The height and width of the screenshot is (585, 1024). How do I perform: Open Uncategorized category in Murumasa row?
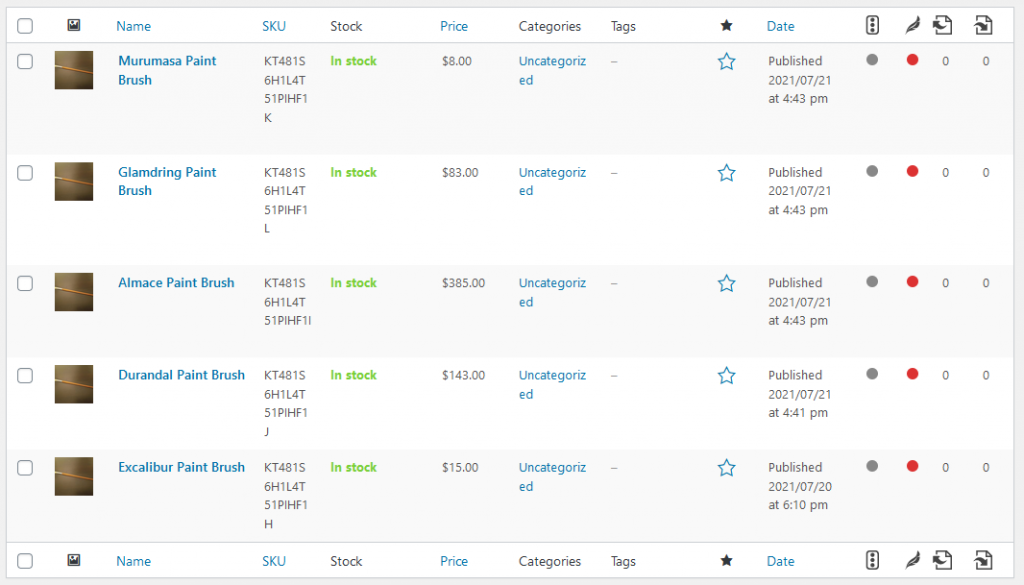552,71
